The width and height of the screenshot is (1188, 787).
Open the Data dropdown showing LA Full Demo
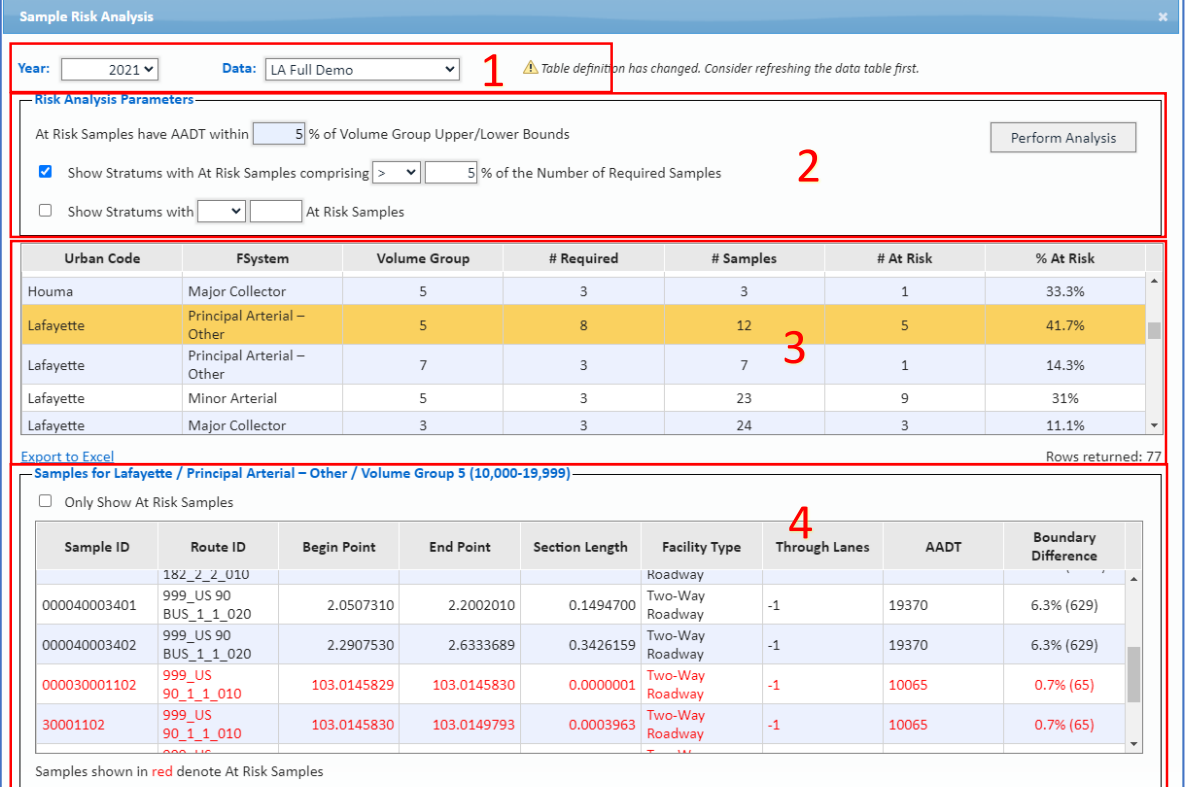point(362,70)
